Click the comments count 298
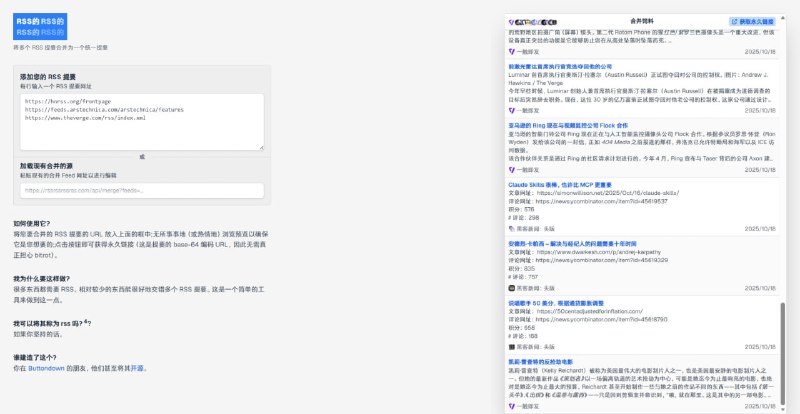 533,218
